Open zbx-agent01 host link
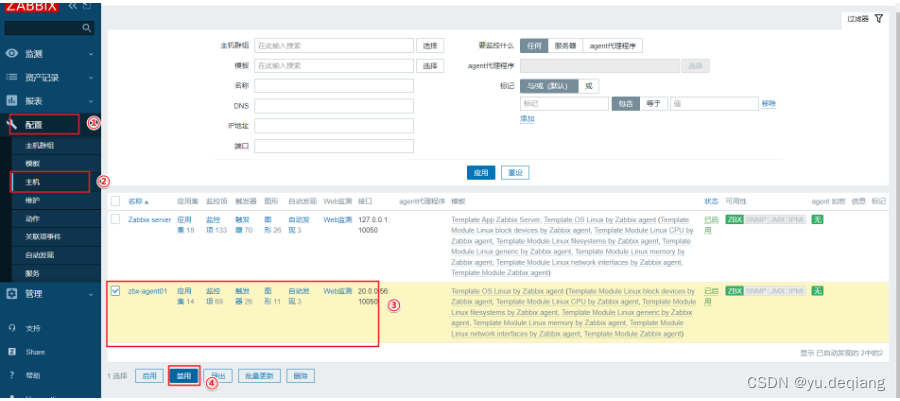The width and height of the screenshot is (900, 401). [x=148, y=291]
